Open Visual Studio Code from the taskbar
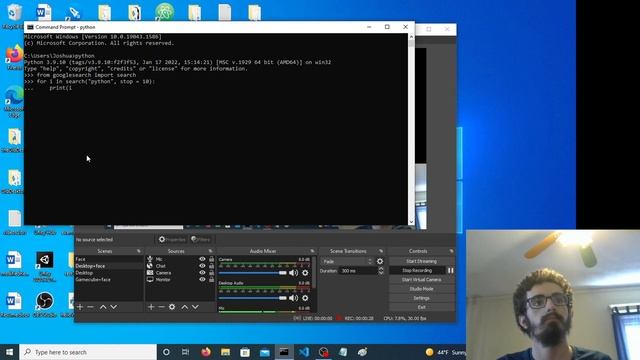The width and height of the screenshot is (640, 360). (x=304, y=352)
